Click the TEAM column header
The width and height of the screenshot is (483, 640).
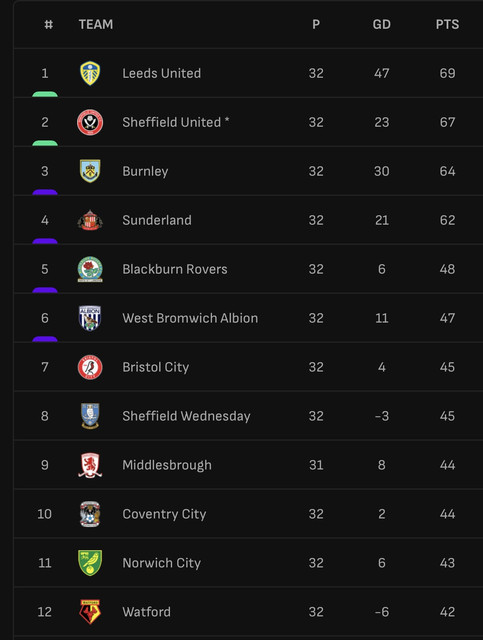click(96, 24)
